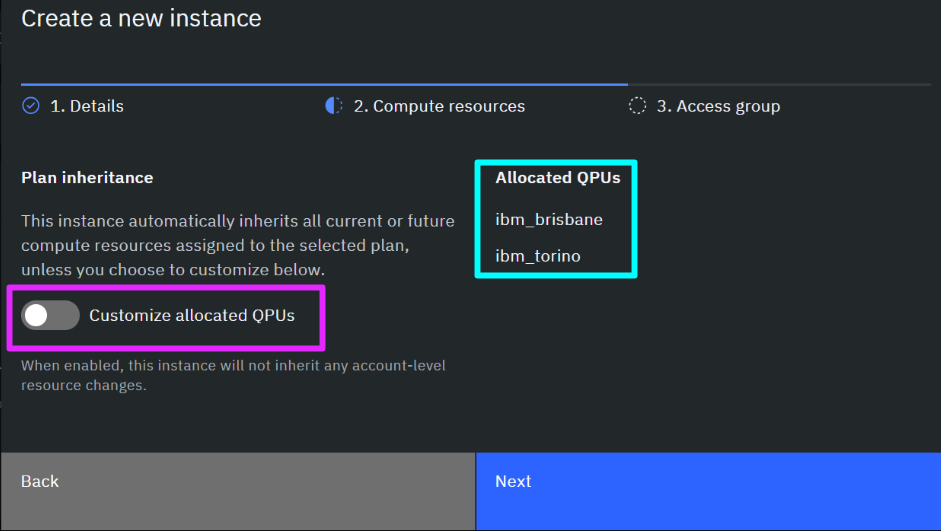
Task: Go to the 1. Details step
Action: (87, 106)
